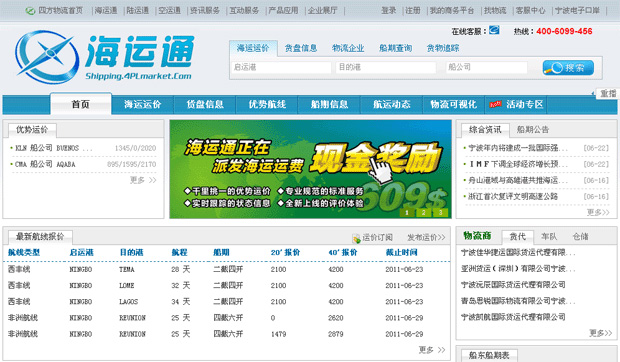
Task: Open 找物流 link
Action: (495, 11)
